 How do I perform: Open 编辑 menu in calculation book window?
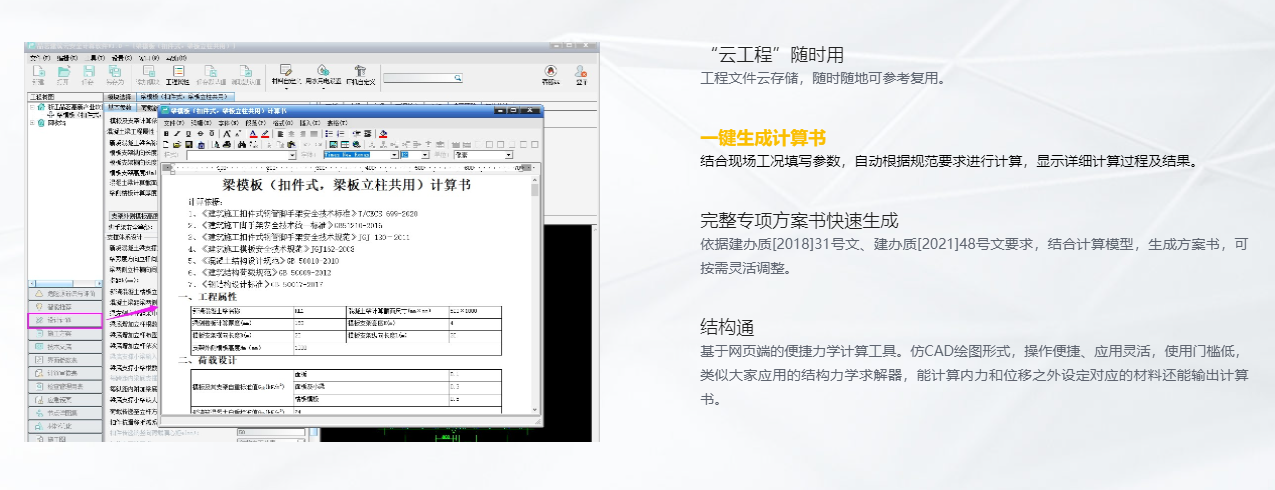click(x=200, y=123)
